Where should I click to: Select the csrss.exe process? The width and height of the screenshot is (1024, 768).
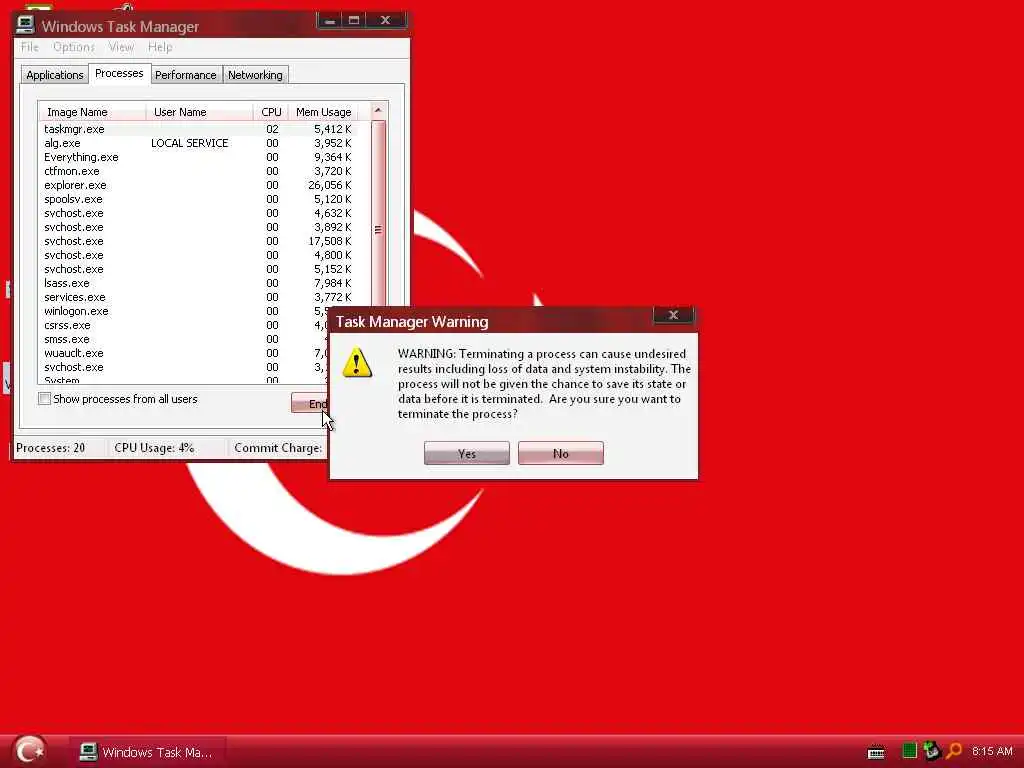pos(185,325)
